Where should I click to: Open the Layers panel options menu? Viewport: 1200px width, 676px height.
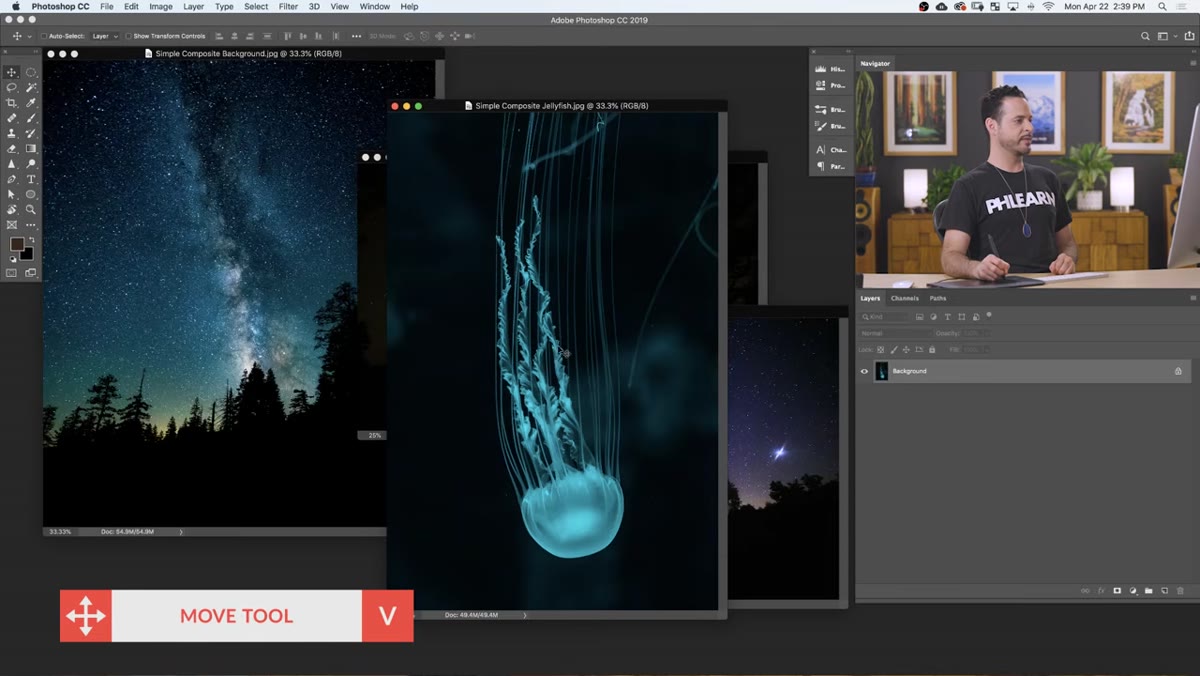tap(1193, 298)
